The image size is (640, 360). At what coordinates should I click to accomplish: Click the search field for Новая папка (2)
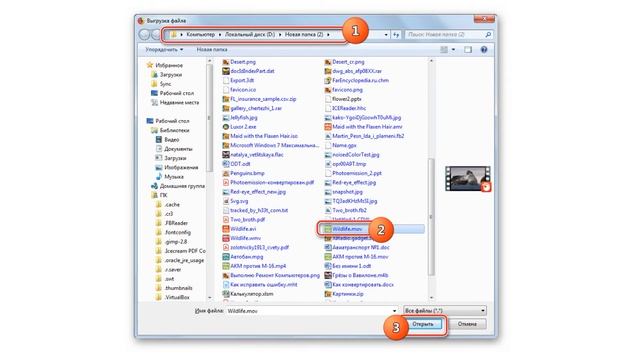coord(445,35)
